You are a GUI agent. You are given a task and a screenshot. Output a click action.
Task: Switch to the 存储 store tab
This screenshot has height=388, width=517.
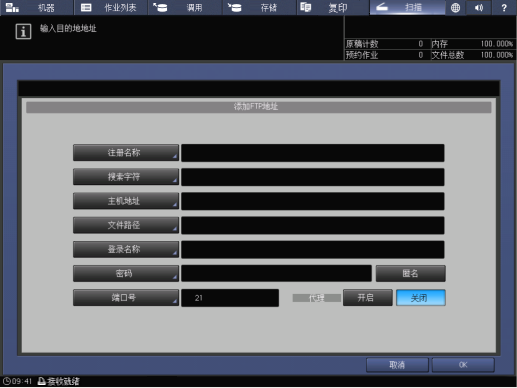pos(259,7)
